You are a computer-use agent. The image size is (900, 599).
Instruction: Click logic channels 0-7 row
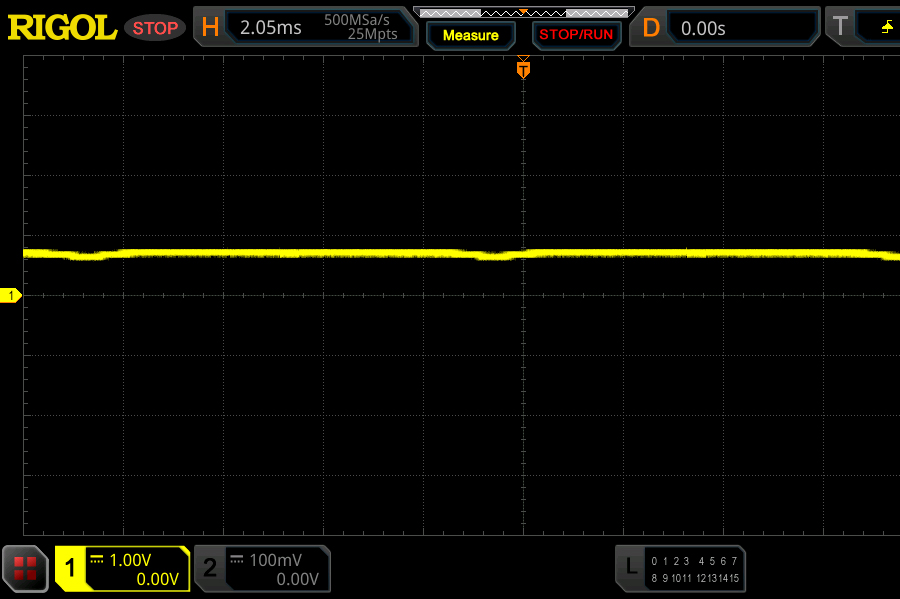click(x=695, y=561)
